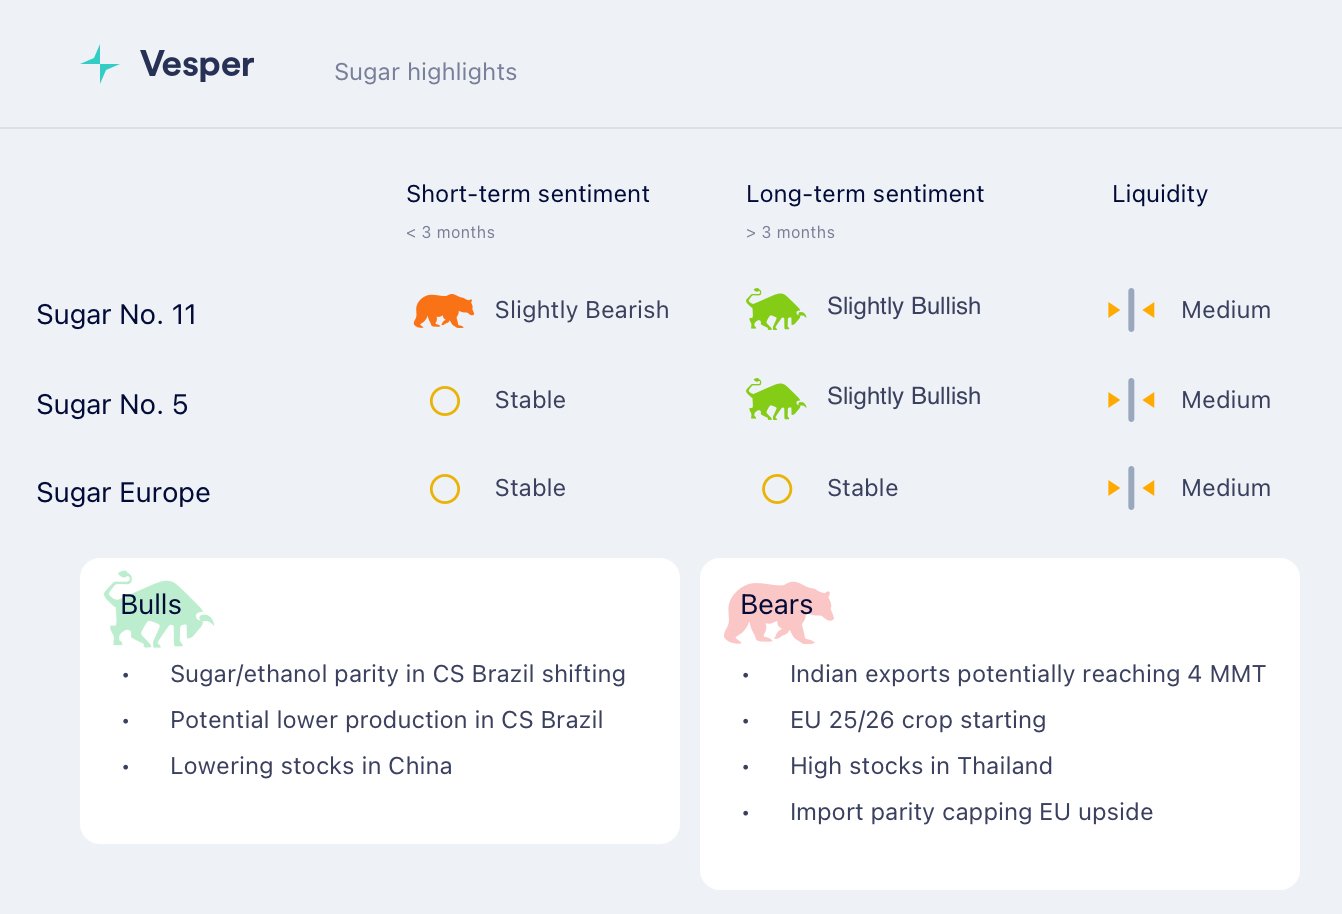This screenshot has width=1342, height=914.
Task: Select the Sugar No. 11 row label
Action: (116, 315)
